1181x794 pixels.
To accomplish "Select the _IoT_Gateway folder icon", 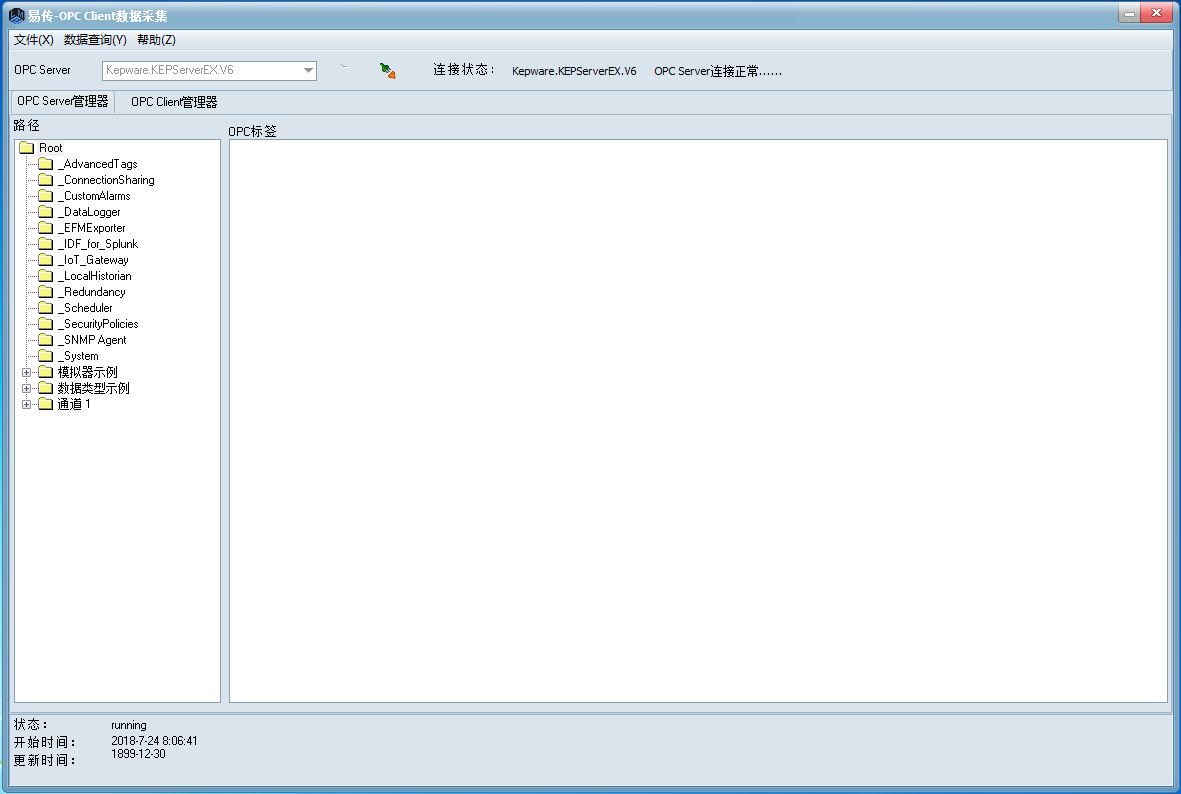I will coord(45,260).
